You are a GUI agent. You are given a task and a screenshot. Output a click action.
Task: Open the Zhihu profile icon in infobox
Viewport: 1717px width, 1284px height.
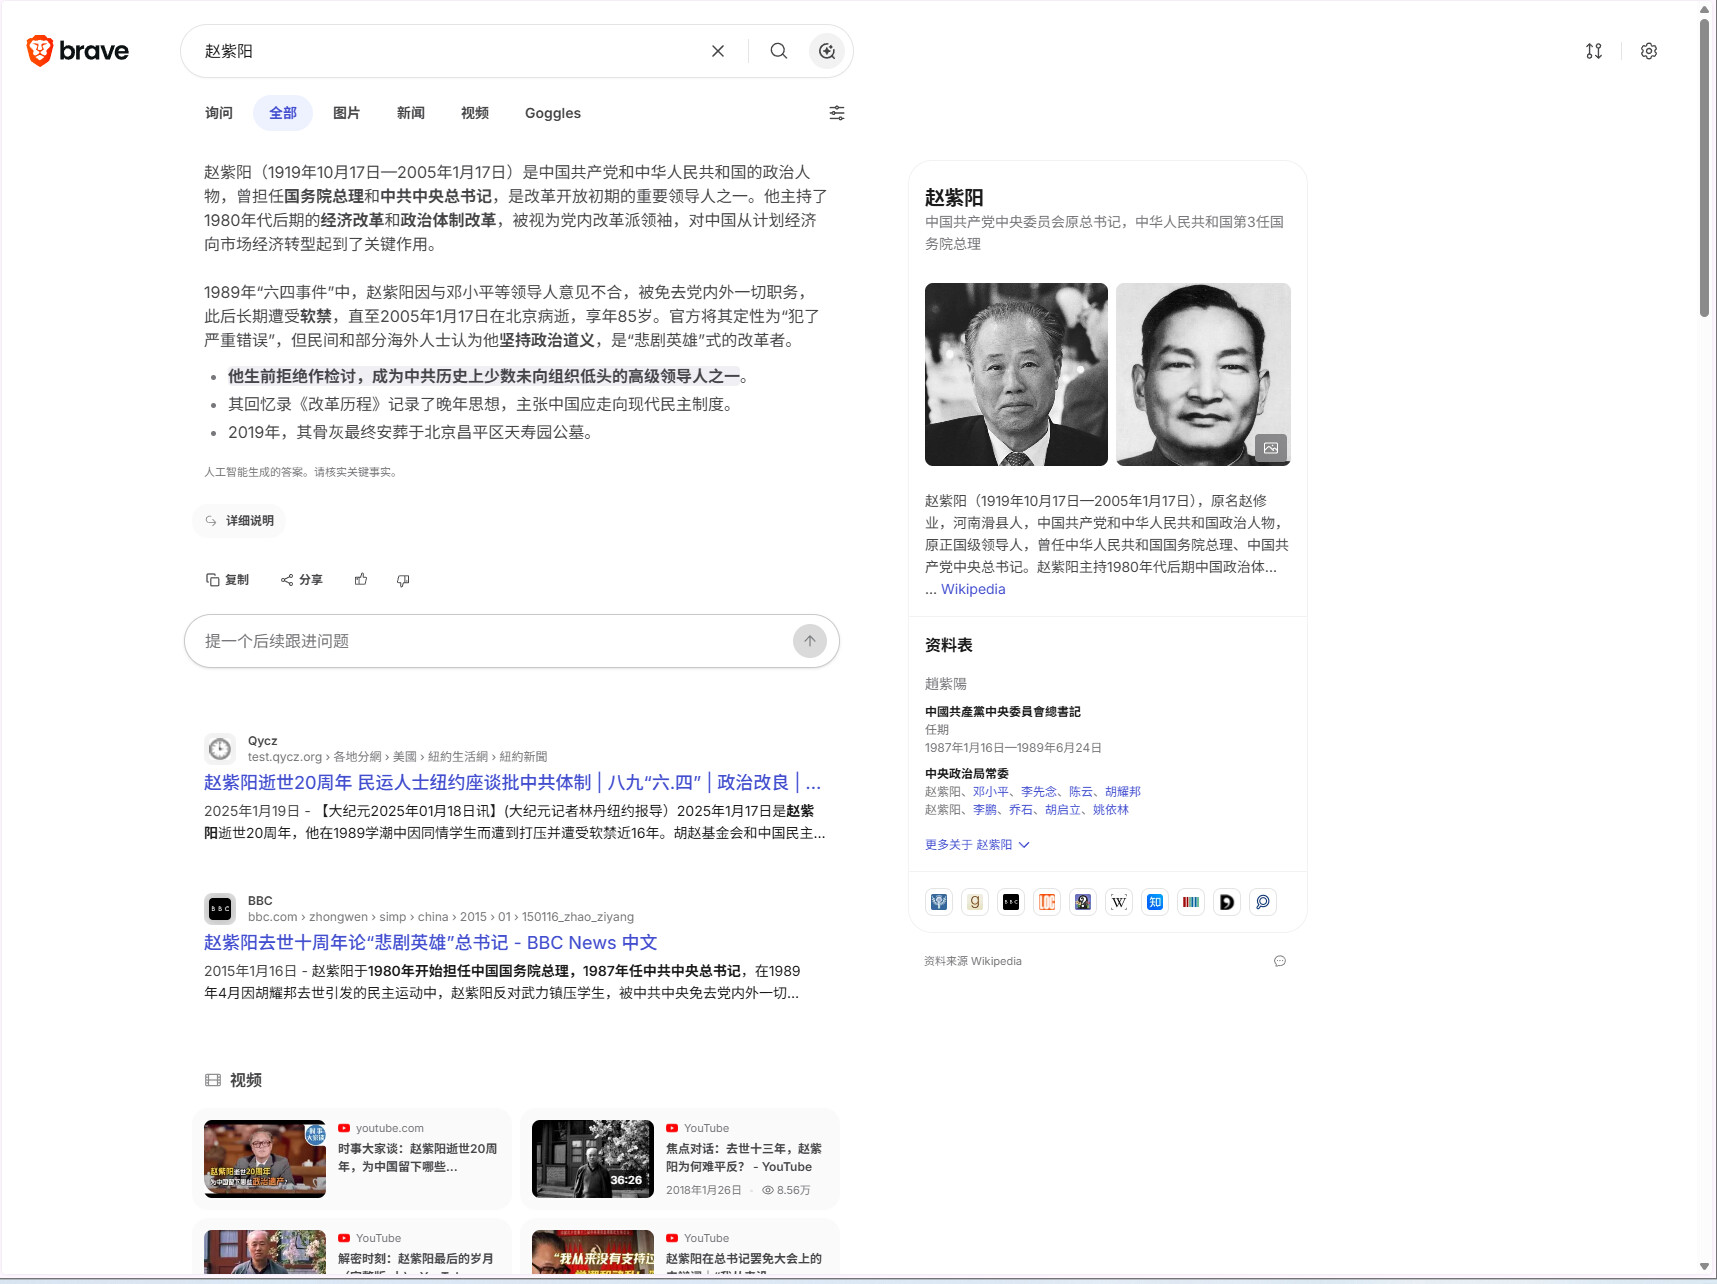pyautogui.click(x=1155, y=902)
